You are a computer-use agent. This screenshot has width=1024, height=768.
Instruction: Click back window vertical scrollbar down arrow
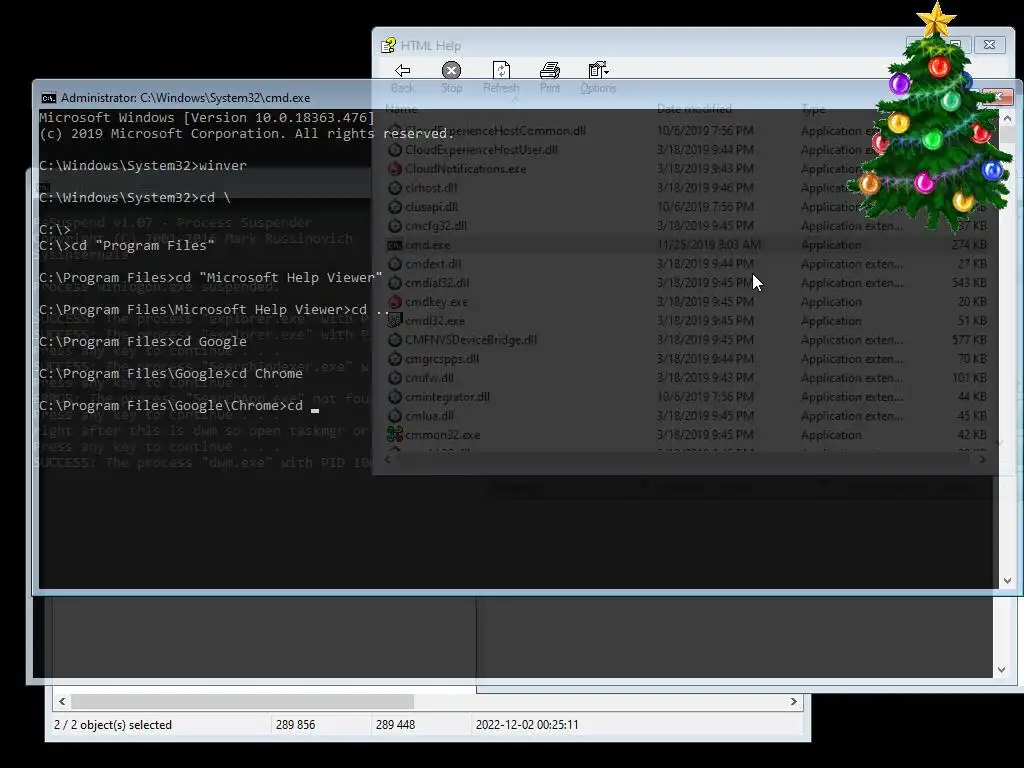tap(1001, 669)
